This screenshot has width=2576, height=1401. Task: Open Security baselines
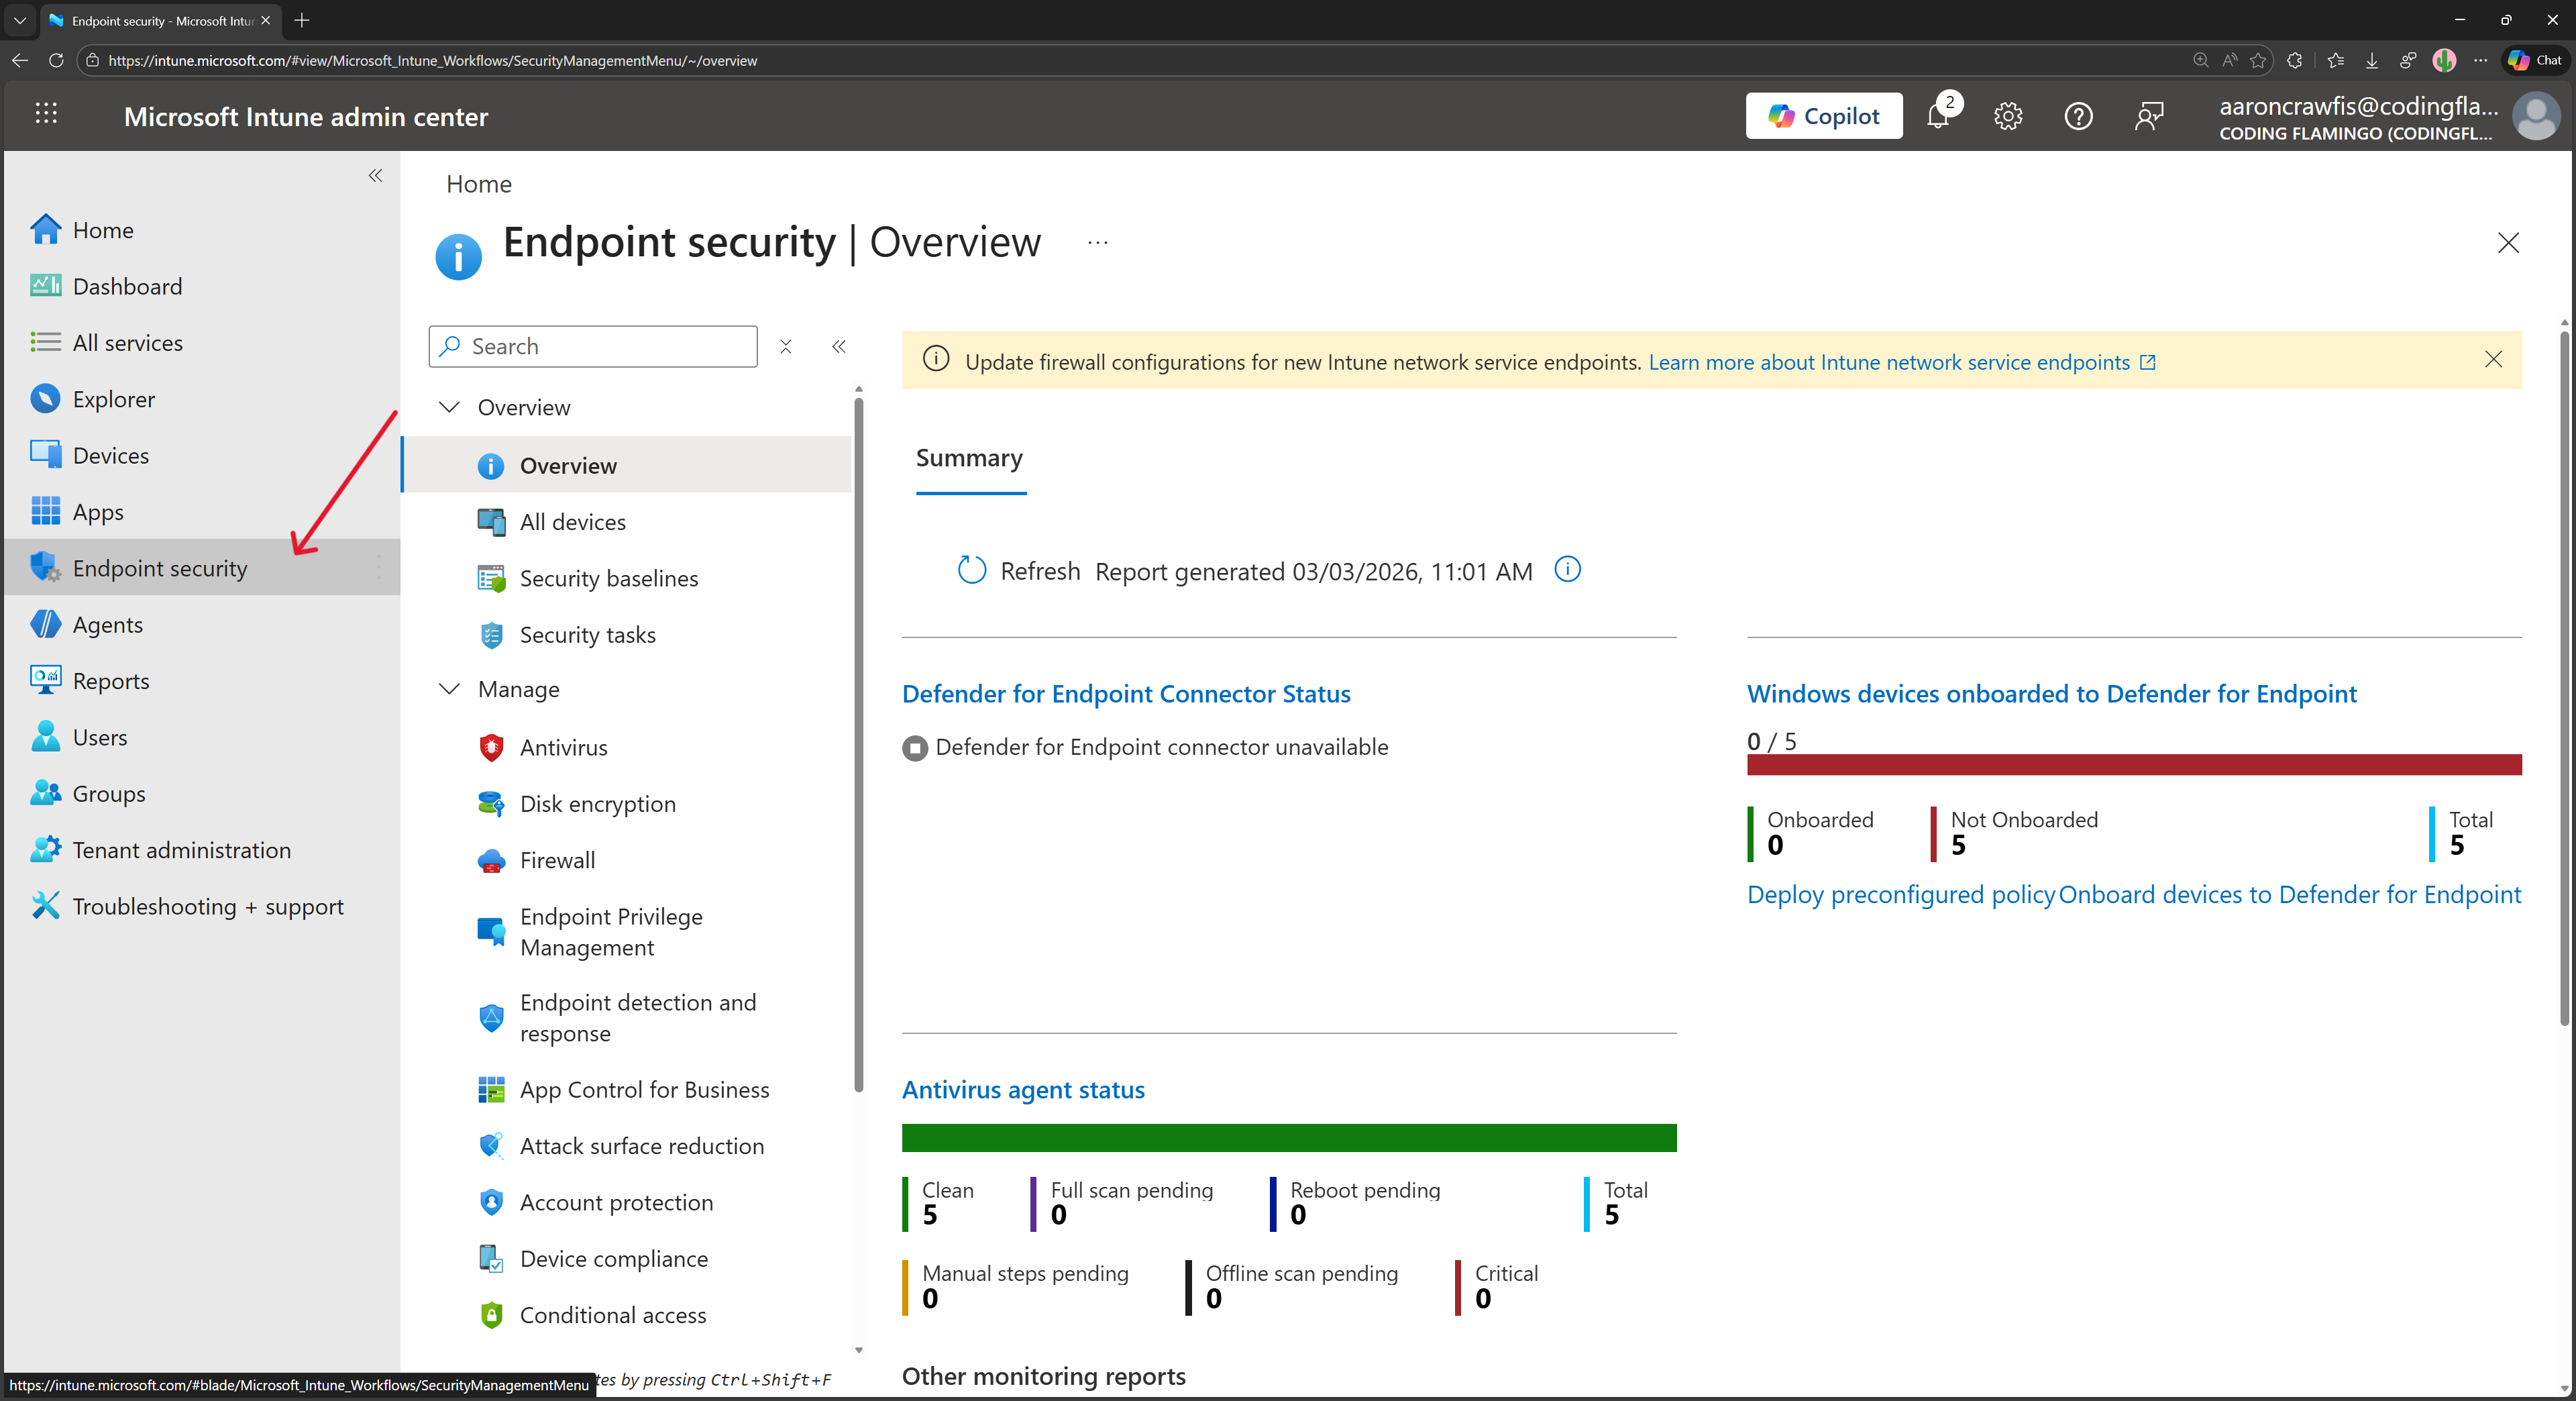pyautogui.click(x=608, y=578)
